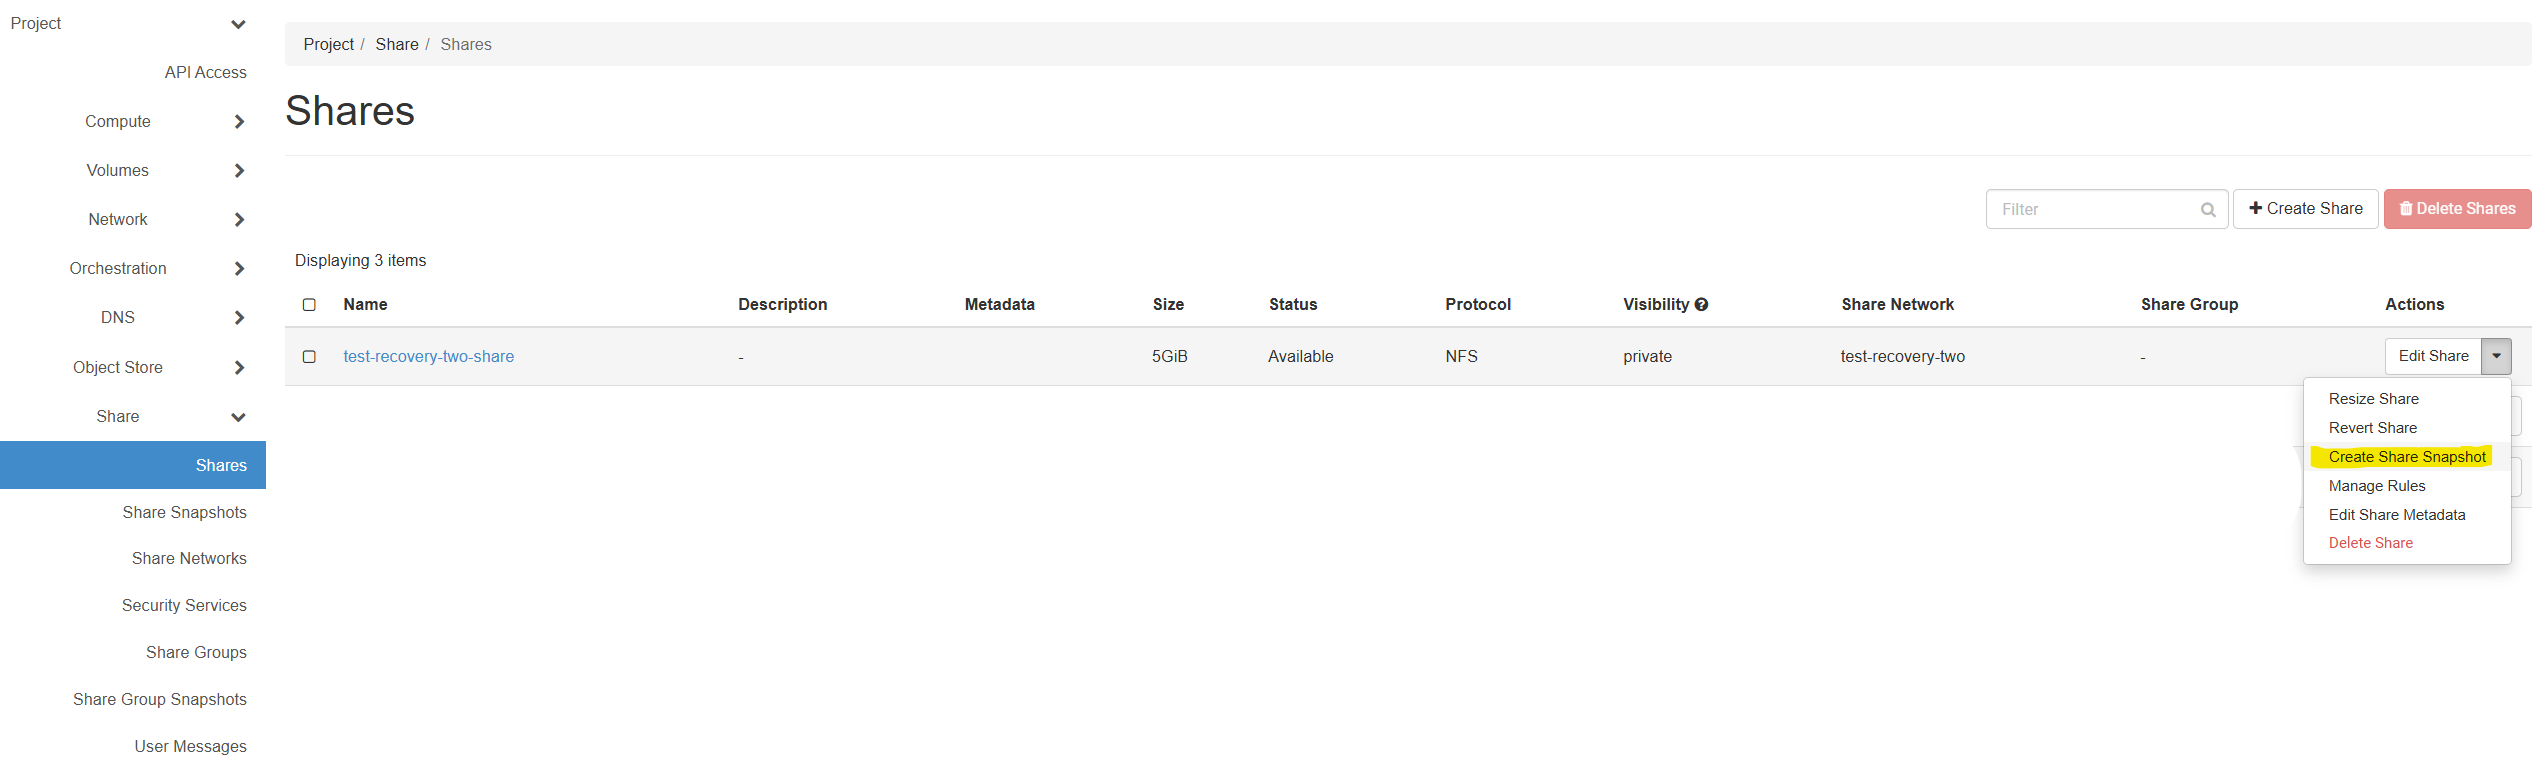
Task: Click the Name column header
Action: pos(365,305)
